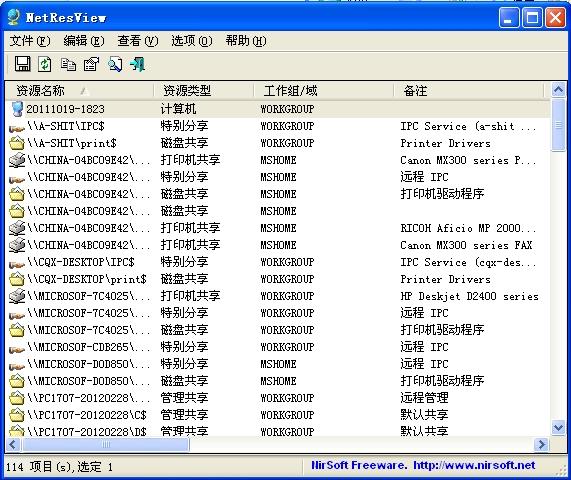Click the horizontal scrollbar right arrow
571x480 pixels.
(x=541, y=444)
